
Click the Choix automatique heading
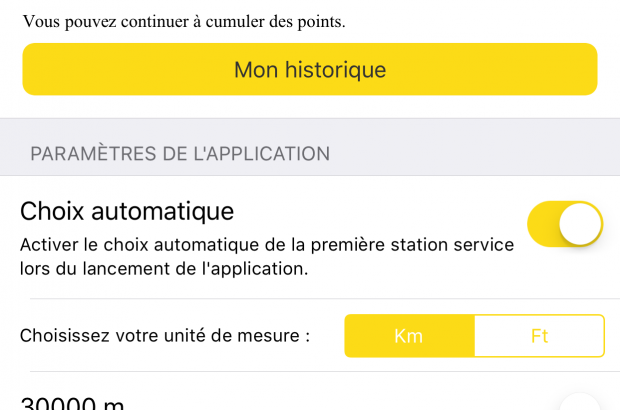click(127, 211)
